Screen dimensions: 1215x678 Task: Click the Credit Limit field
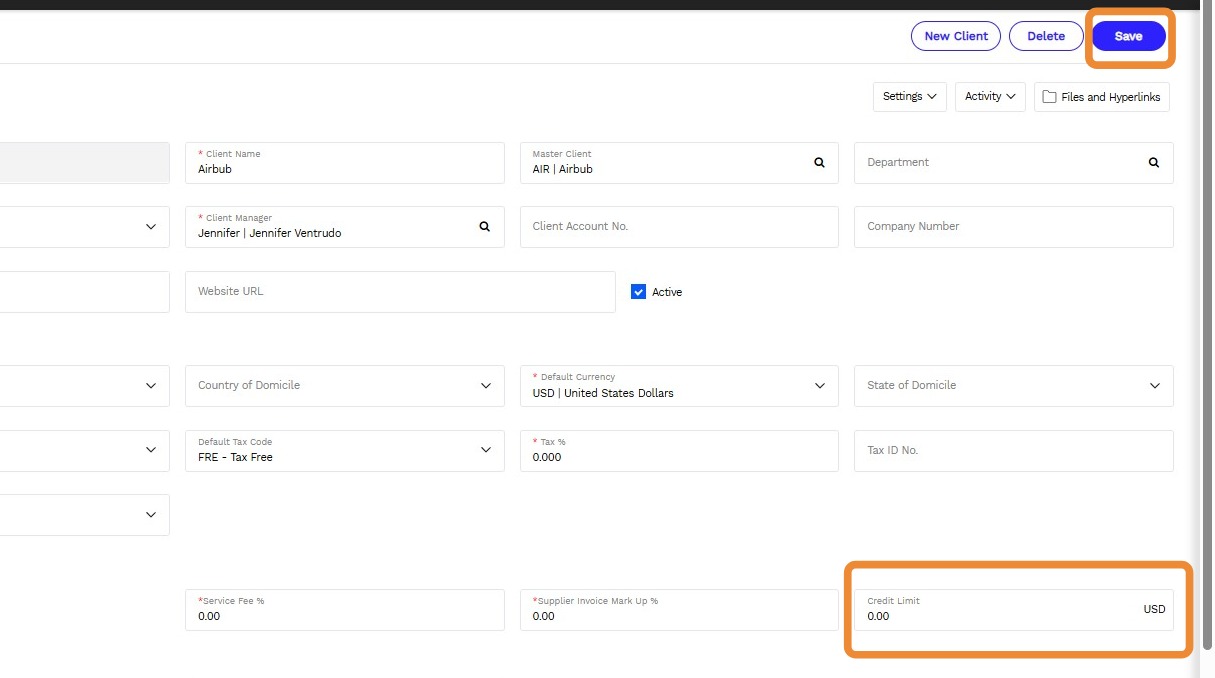(x=1014, y=610)
